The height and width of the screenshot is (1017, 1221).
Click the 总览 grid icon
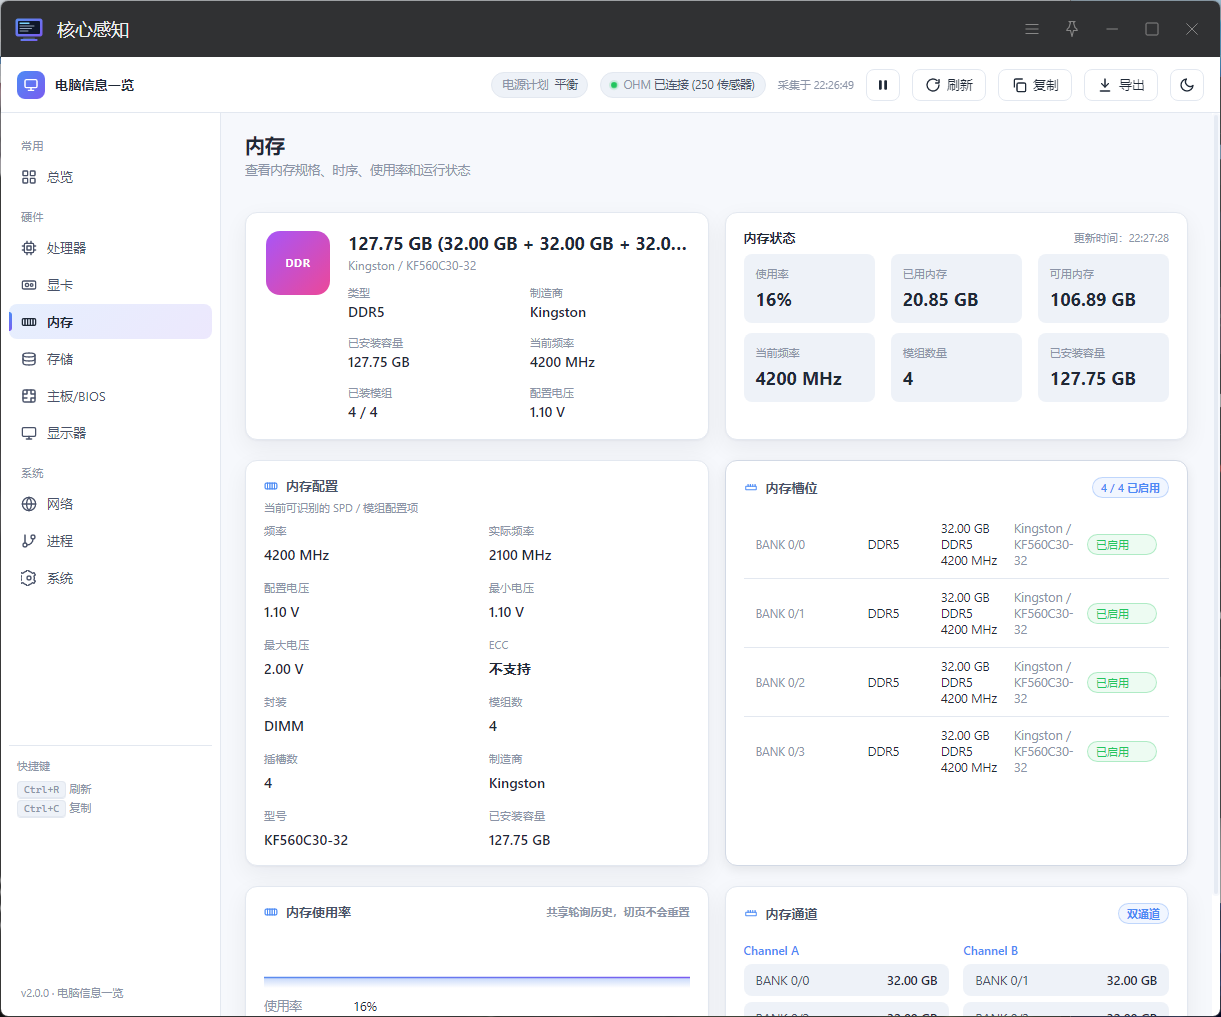coord(29,177)
